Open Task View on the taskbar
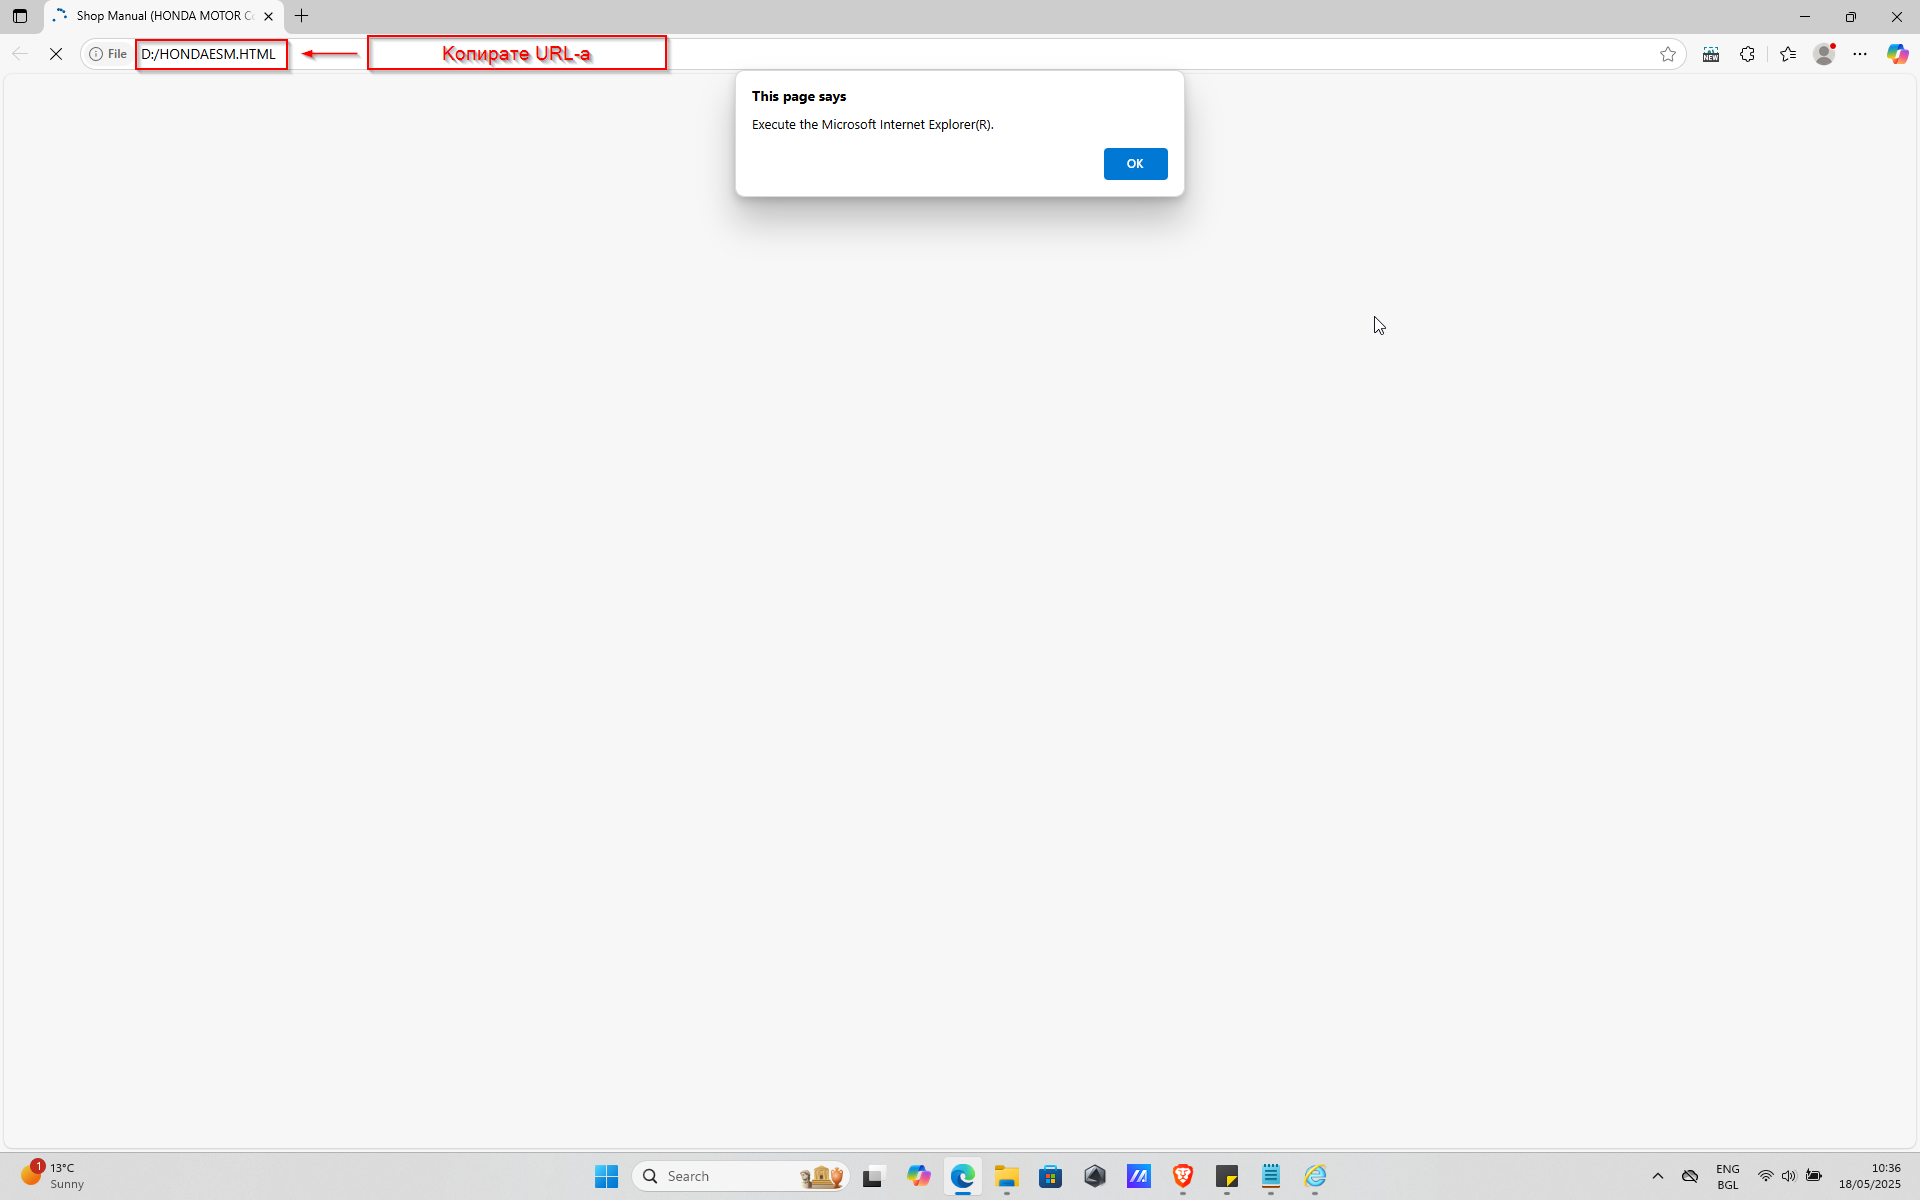 point(874,1176)
